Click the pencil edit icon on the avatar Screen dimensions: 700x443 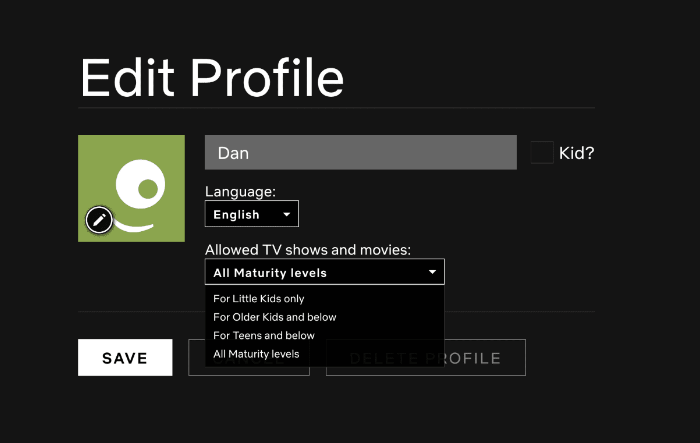click(99, 219)
